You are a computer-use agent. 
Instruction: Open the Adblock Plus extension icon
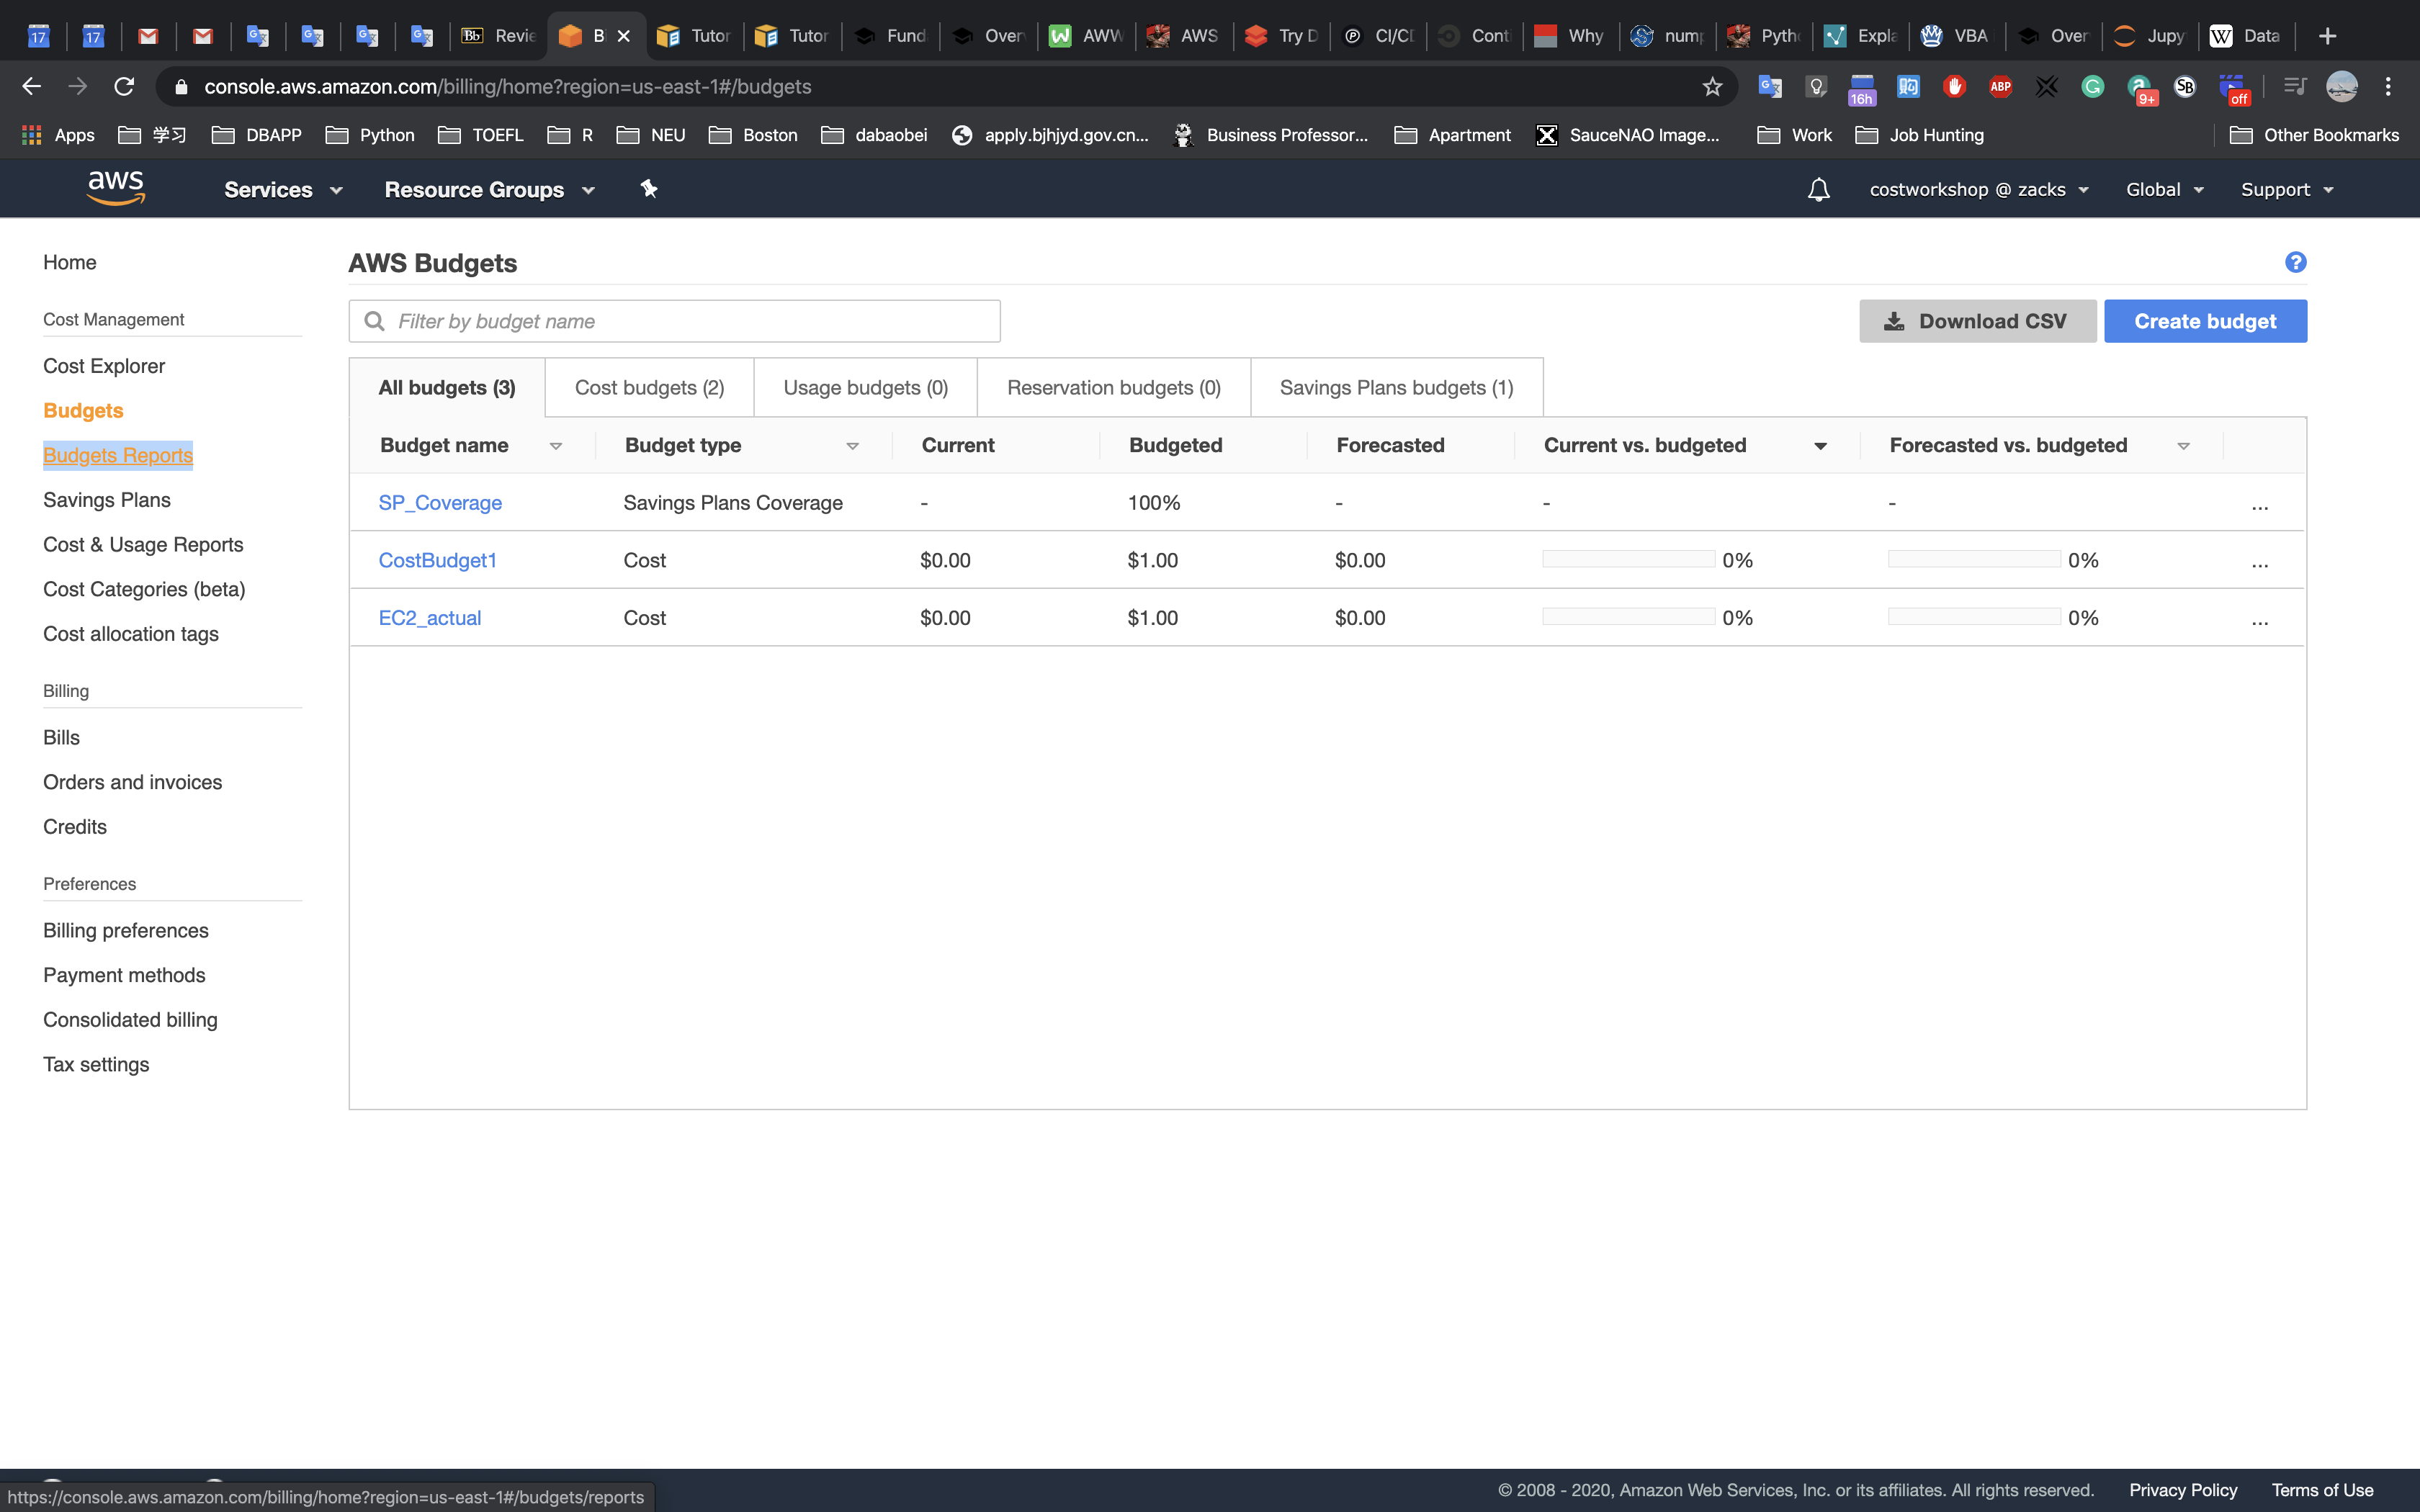point(2000,87)
